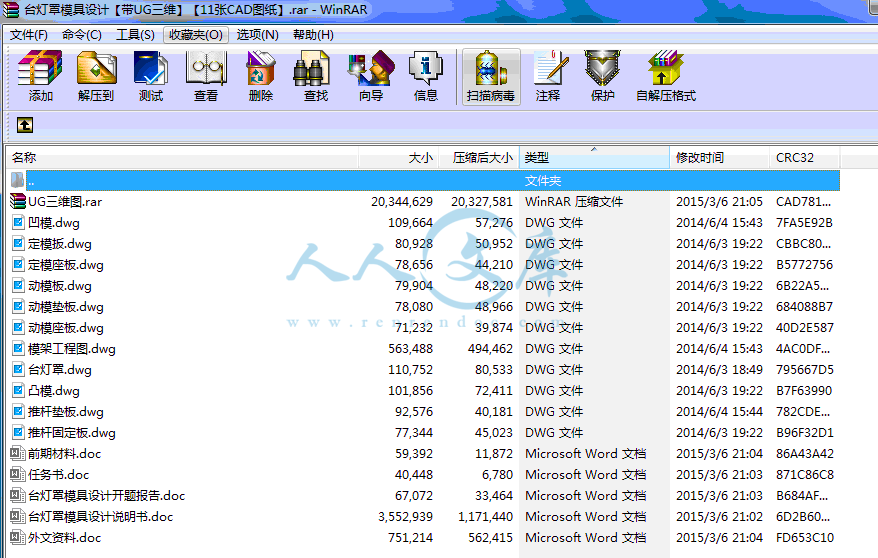Click the Find (查找) binoculars icon
878x558 pixels.
311,68
